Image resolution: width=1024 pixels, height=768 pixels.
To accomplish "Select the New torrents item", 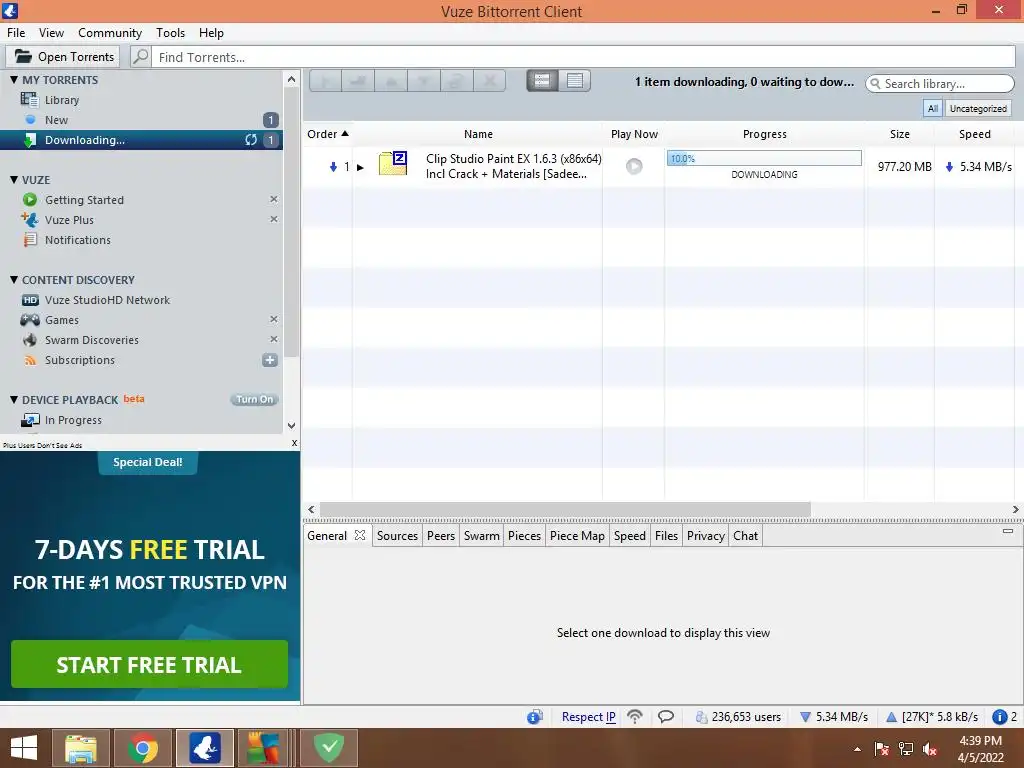I will click(56, 120).
